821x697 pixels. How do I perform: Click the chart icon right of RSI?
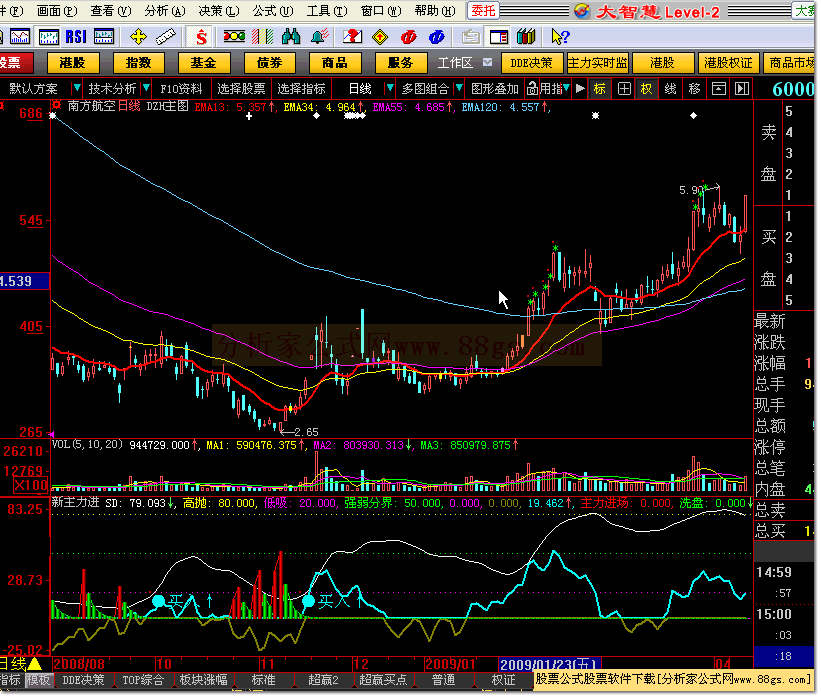point(104,37)
